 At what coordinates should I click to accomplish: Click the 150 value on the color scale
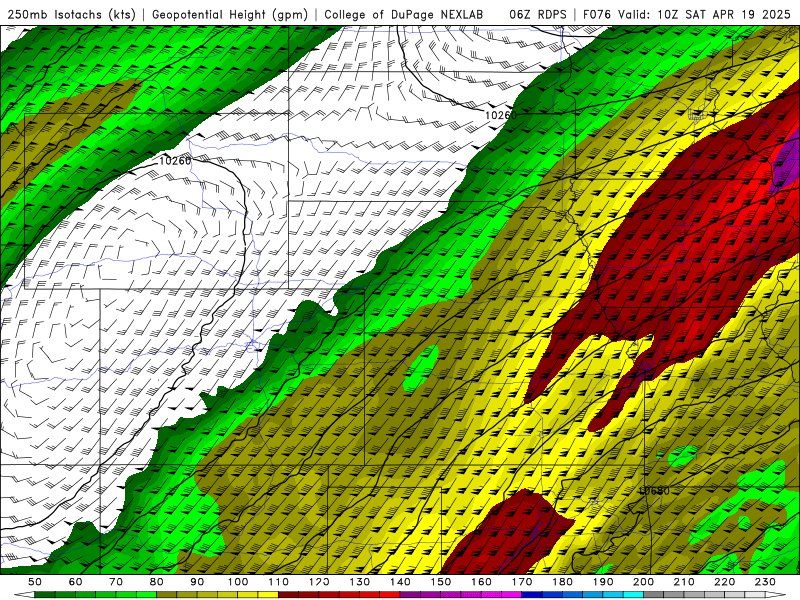coord(441,582)
